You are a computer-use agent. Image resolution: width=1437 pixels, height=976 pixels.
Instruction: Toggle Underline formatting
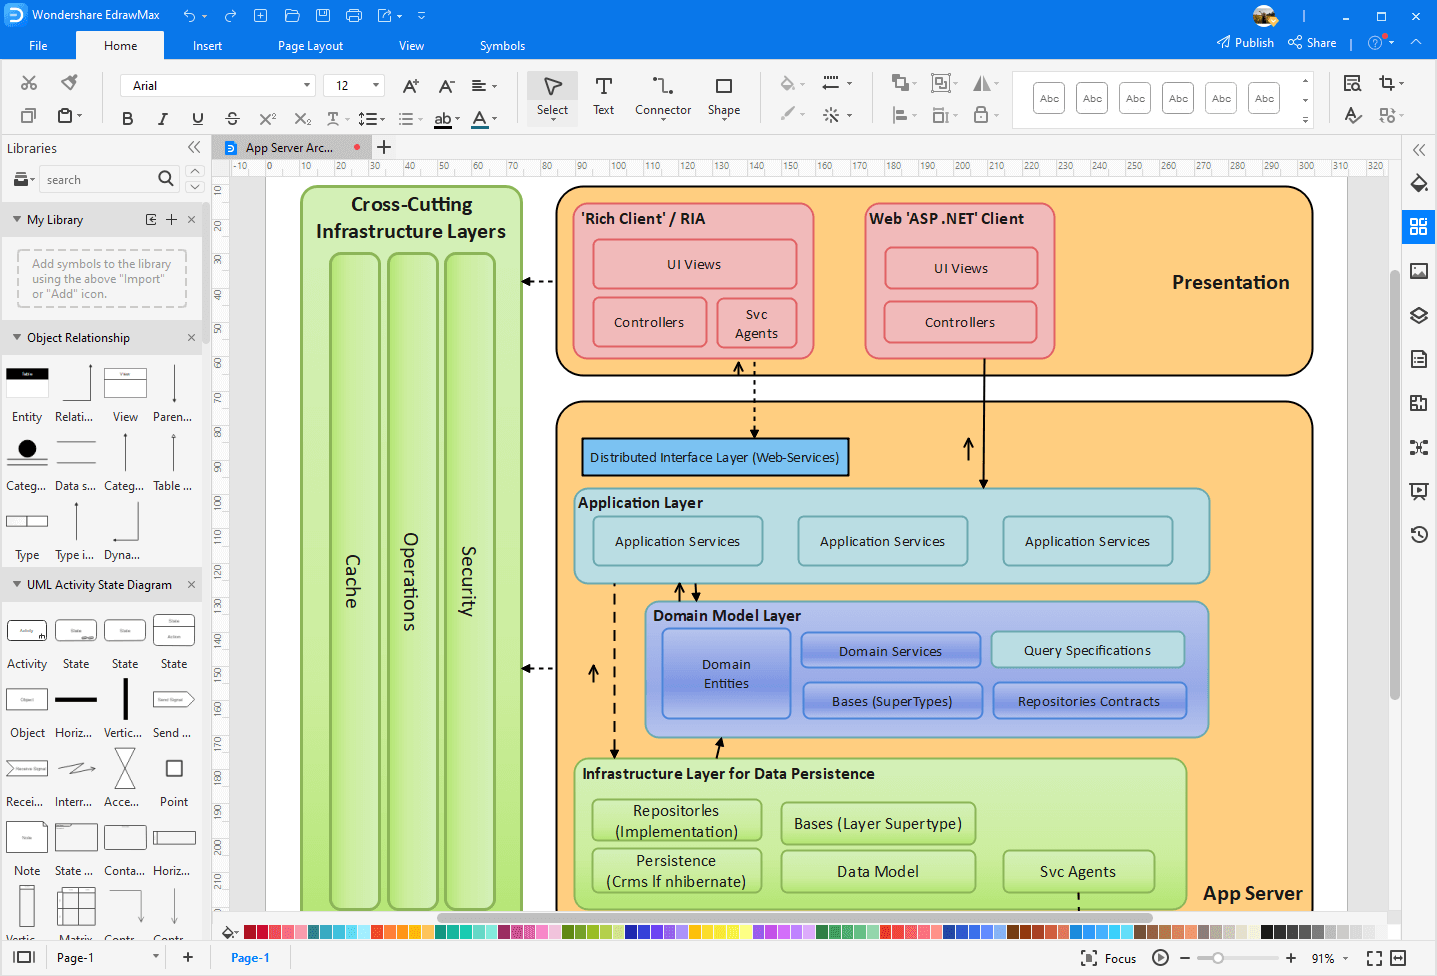click(197, 118)
